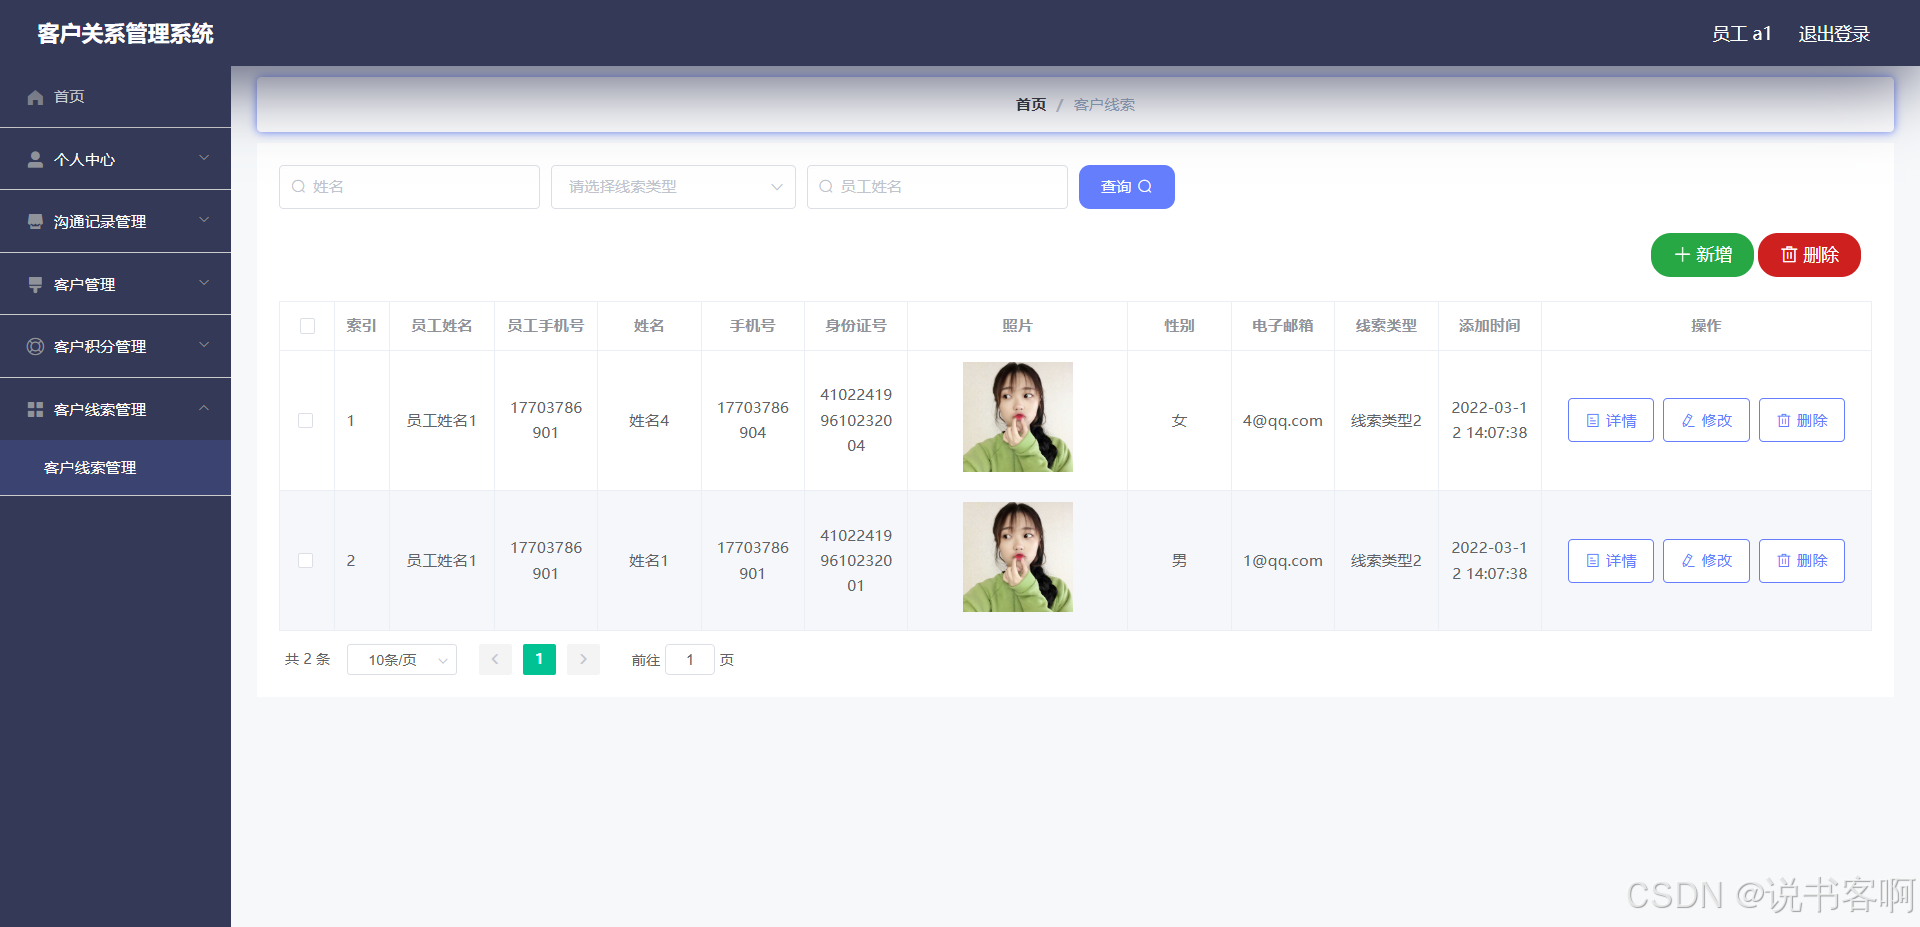
Task: Collapse the 客户线索管理 menu chevron
Action: pos(204,408)
